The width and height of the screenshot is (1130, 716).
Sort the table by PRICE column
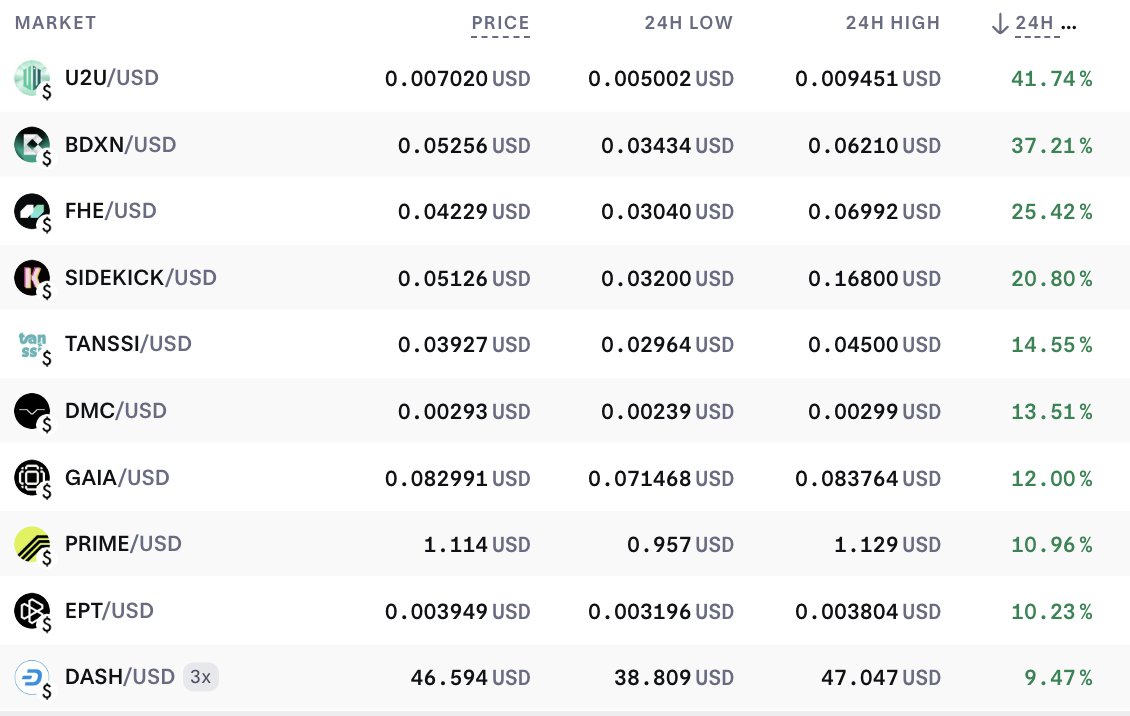pyautogui.click(x=500, y=22)
